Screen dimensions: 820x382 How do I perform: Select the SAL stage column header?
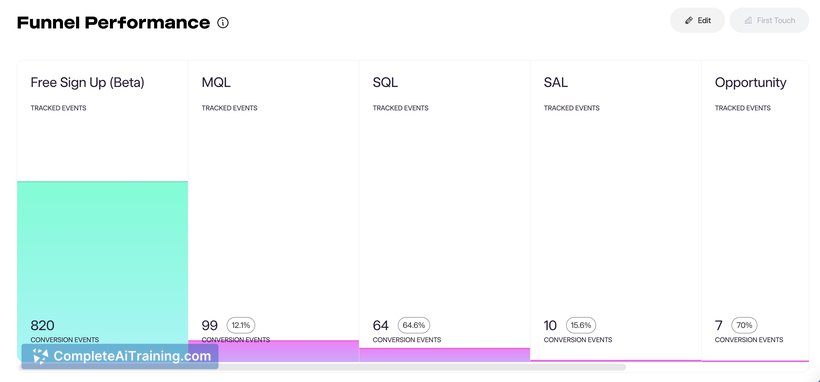[556, 83]
